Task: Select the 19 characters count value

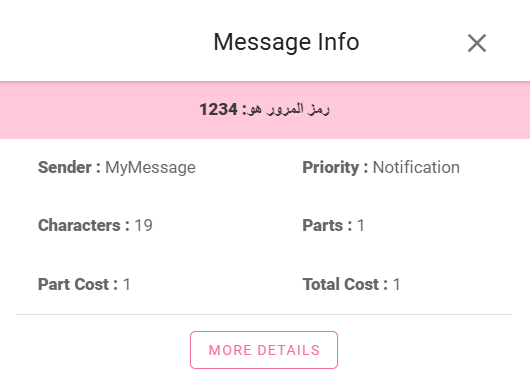Action: point(144,225)
